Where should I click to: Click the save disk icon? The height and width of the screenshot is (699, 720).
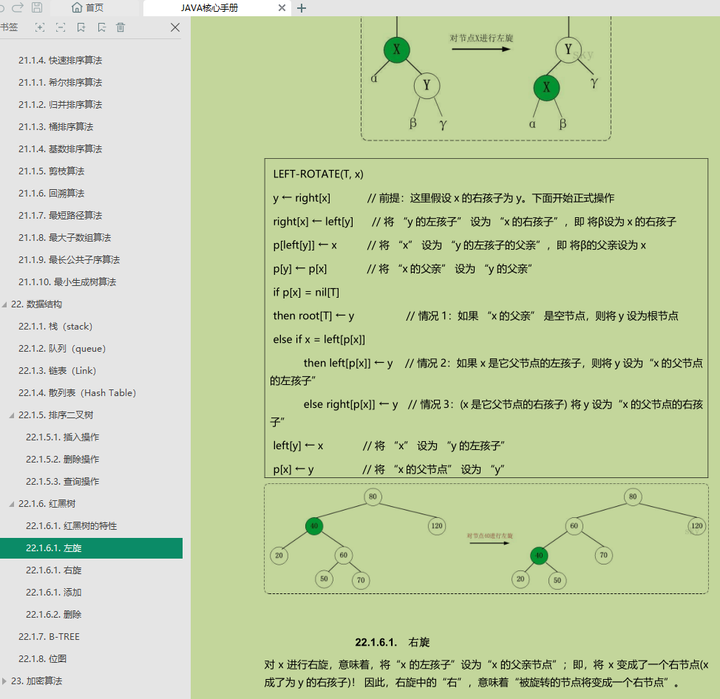pos(37,7)
